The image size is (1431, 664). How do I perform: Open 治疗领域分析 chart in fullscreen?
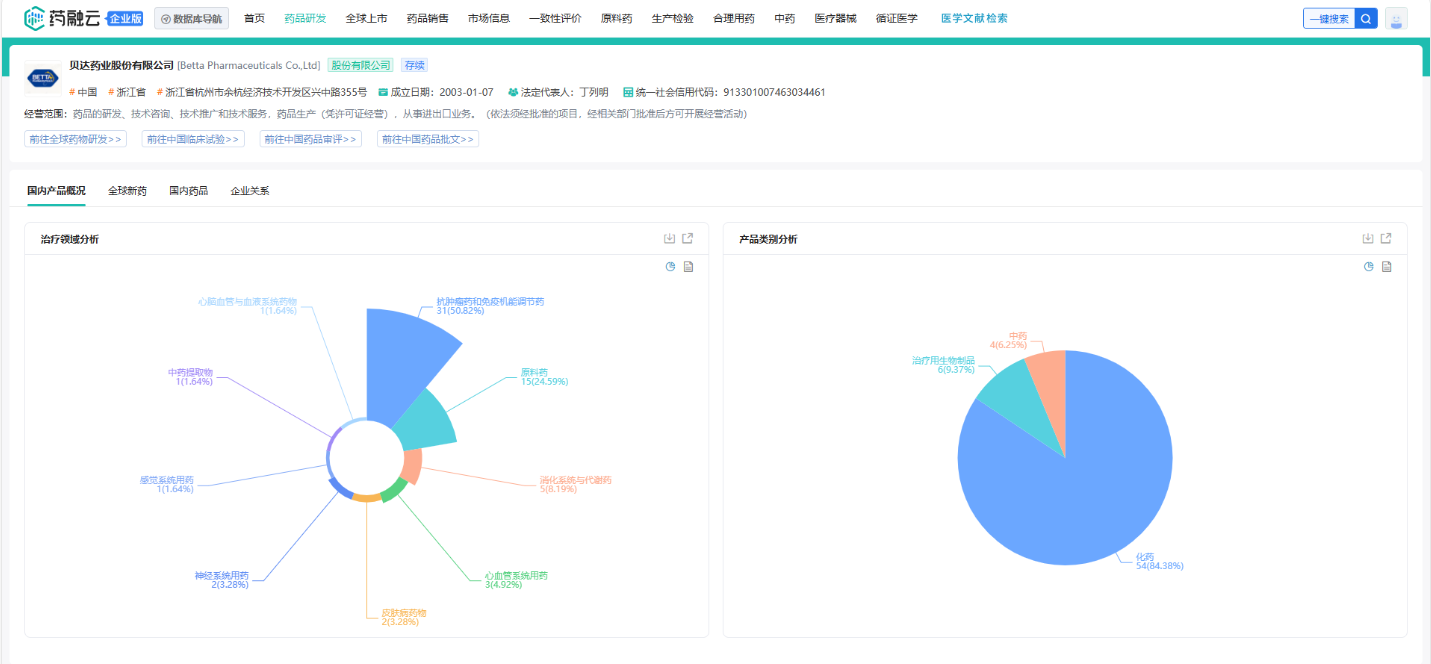pyautogui.click(x=688, y=239)
